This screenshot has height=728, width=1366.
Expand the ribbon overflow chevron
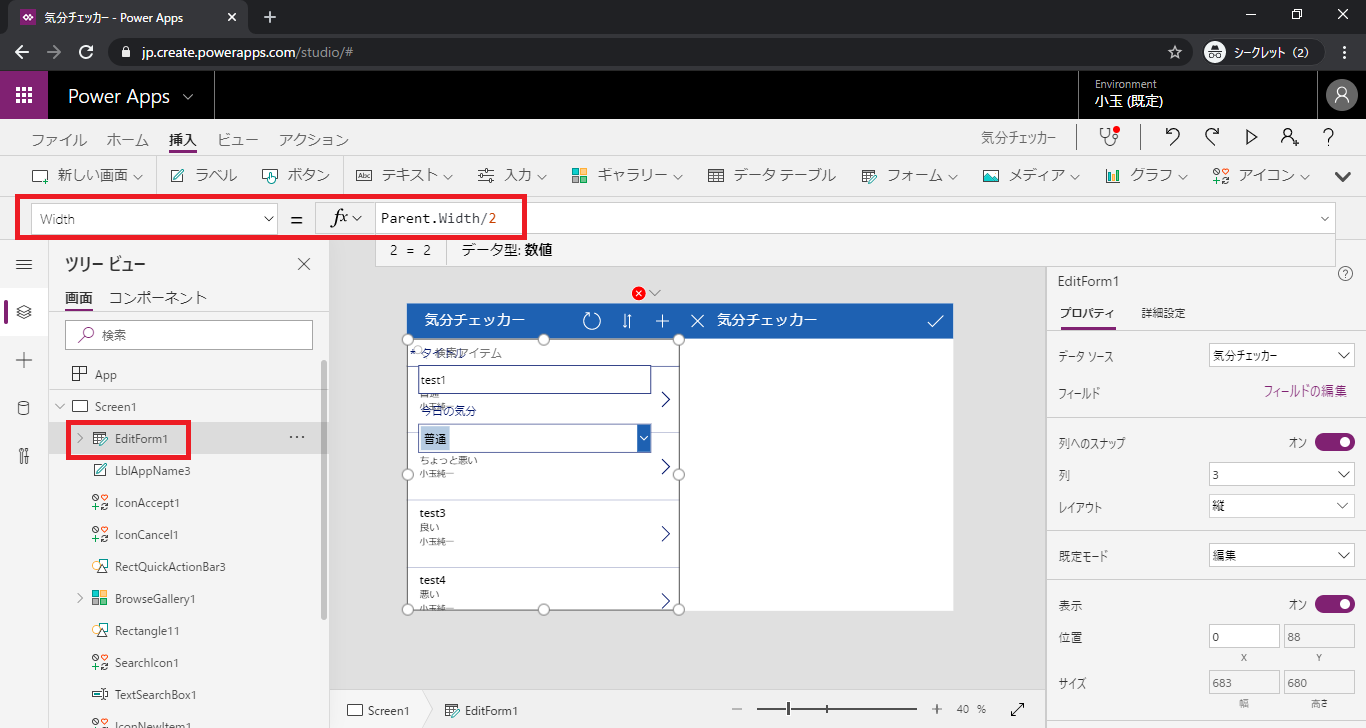1343,176
